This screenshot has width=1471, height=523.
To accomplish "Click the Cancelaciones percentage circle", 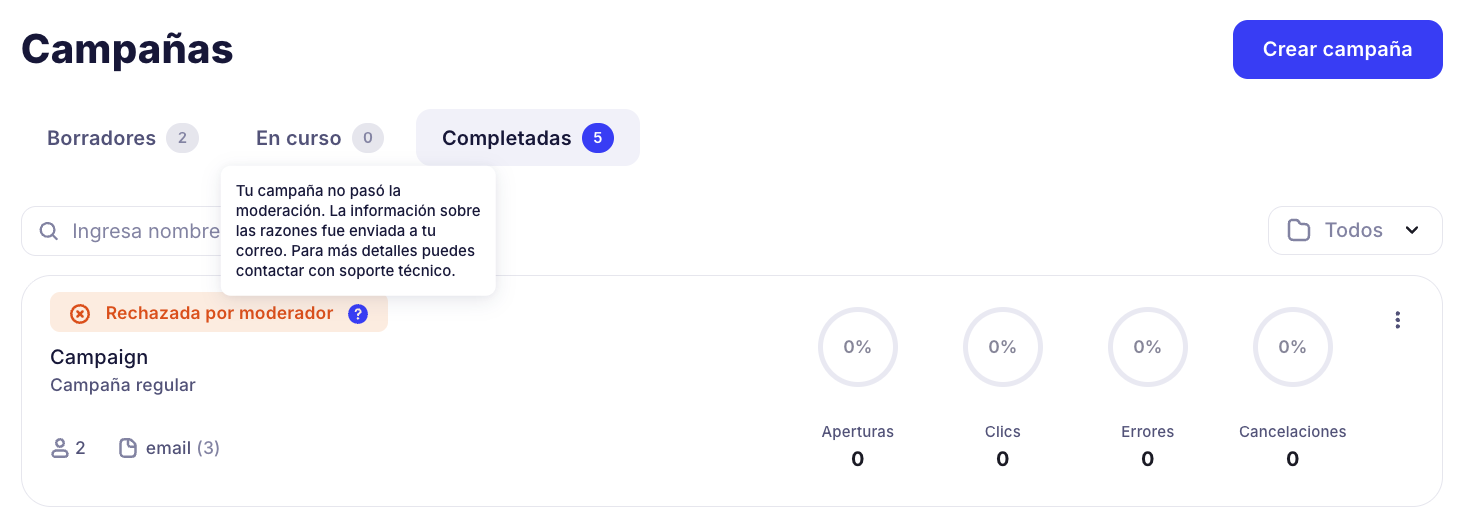I will pos(1292,347).
